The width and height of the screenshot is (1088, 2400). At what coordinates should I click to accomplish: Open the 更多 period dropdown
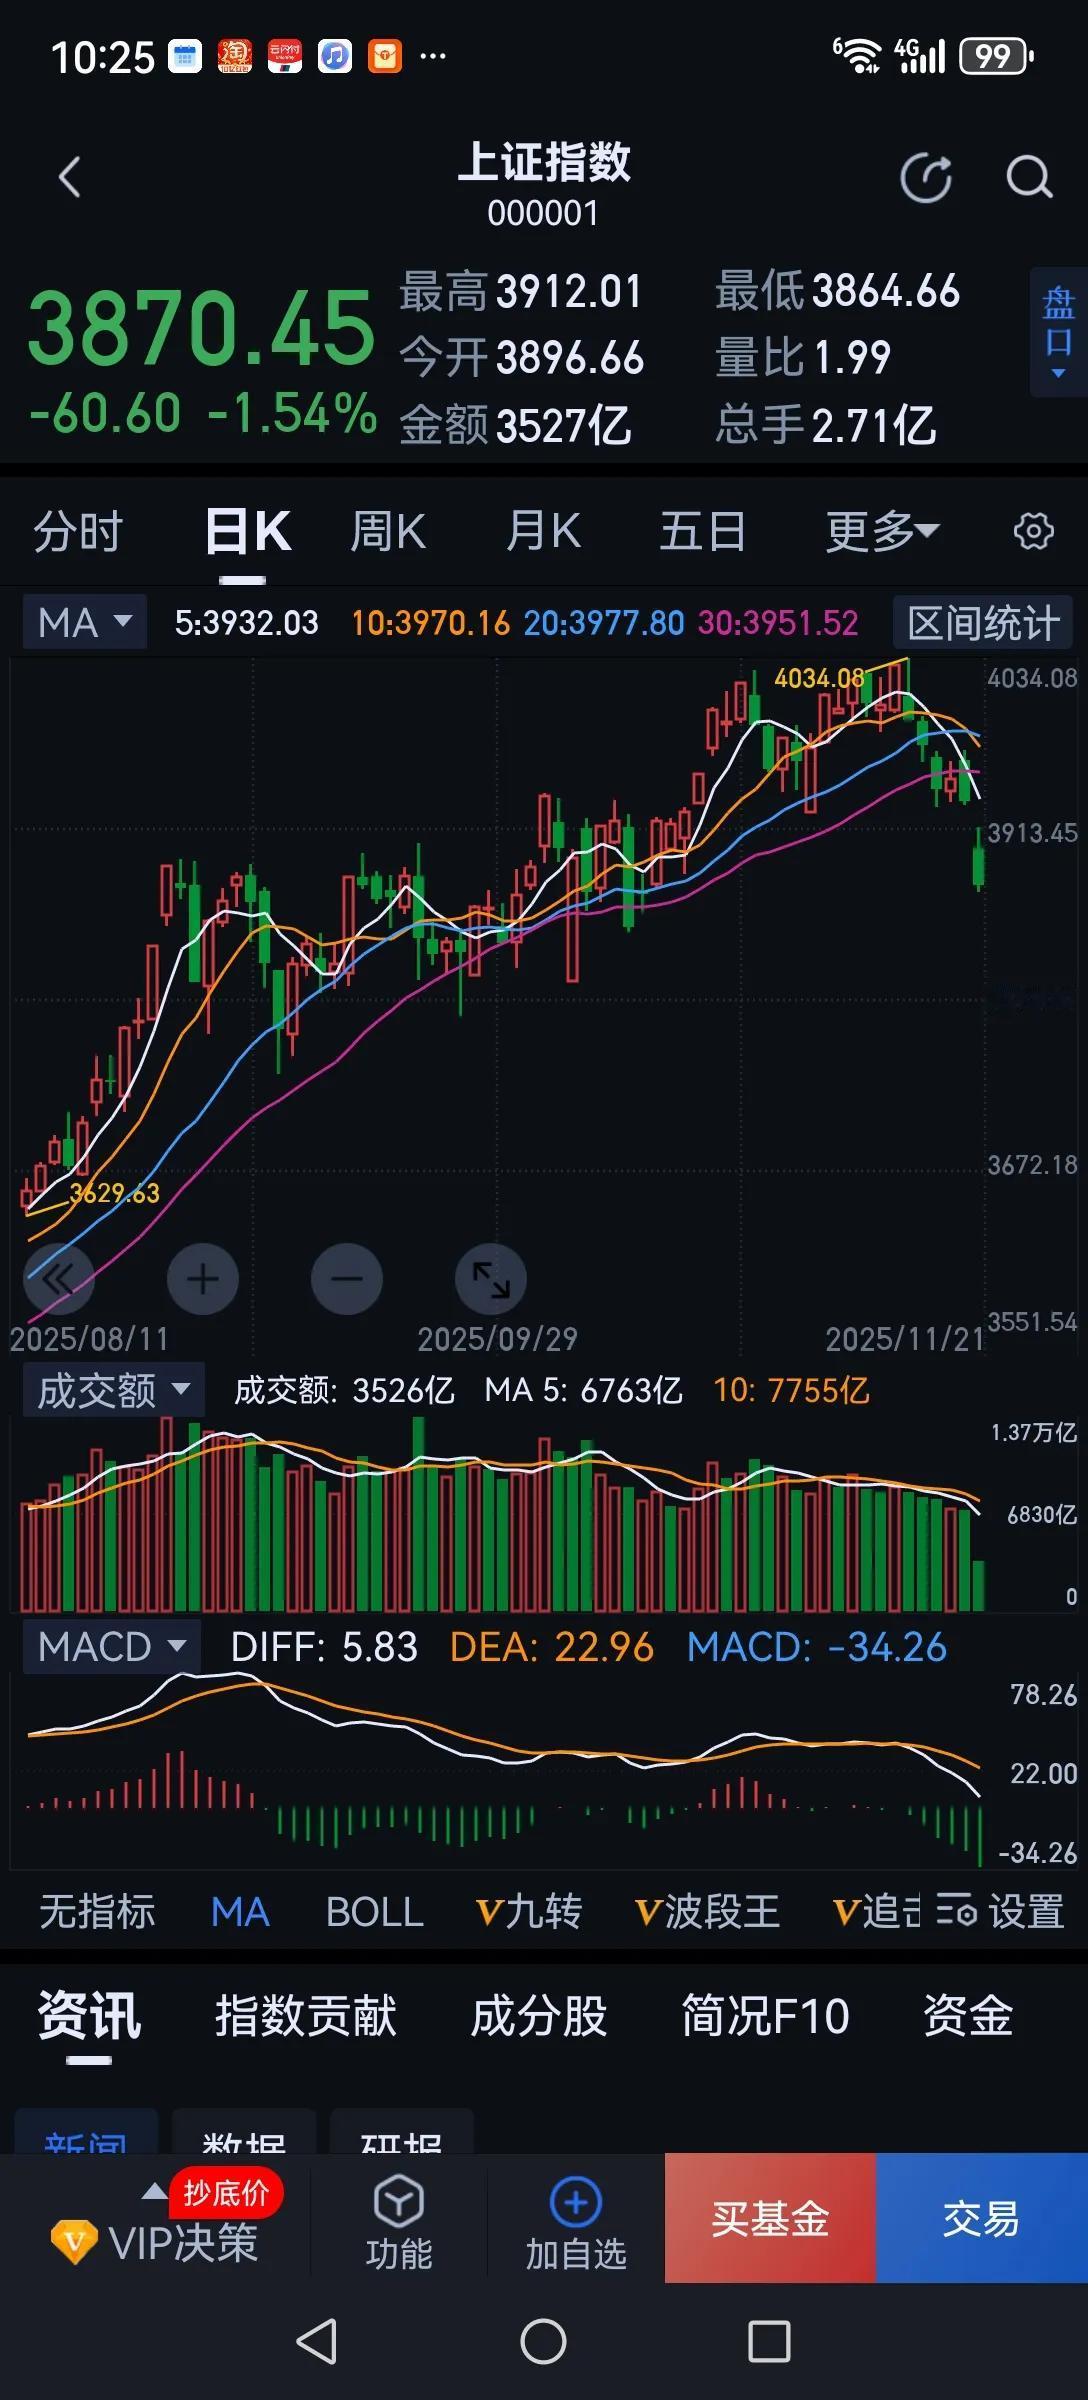(x=882, y=531)
